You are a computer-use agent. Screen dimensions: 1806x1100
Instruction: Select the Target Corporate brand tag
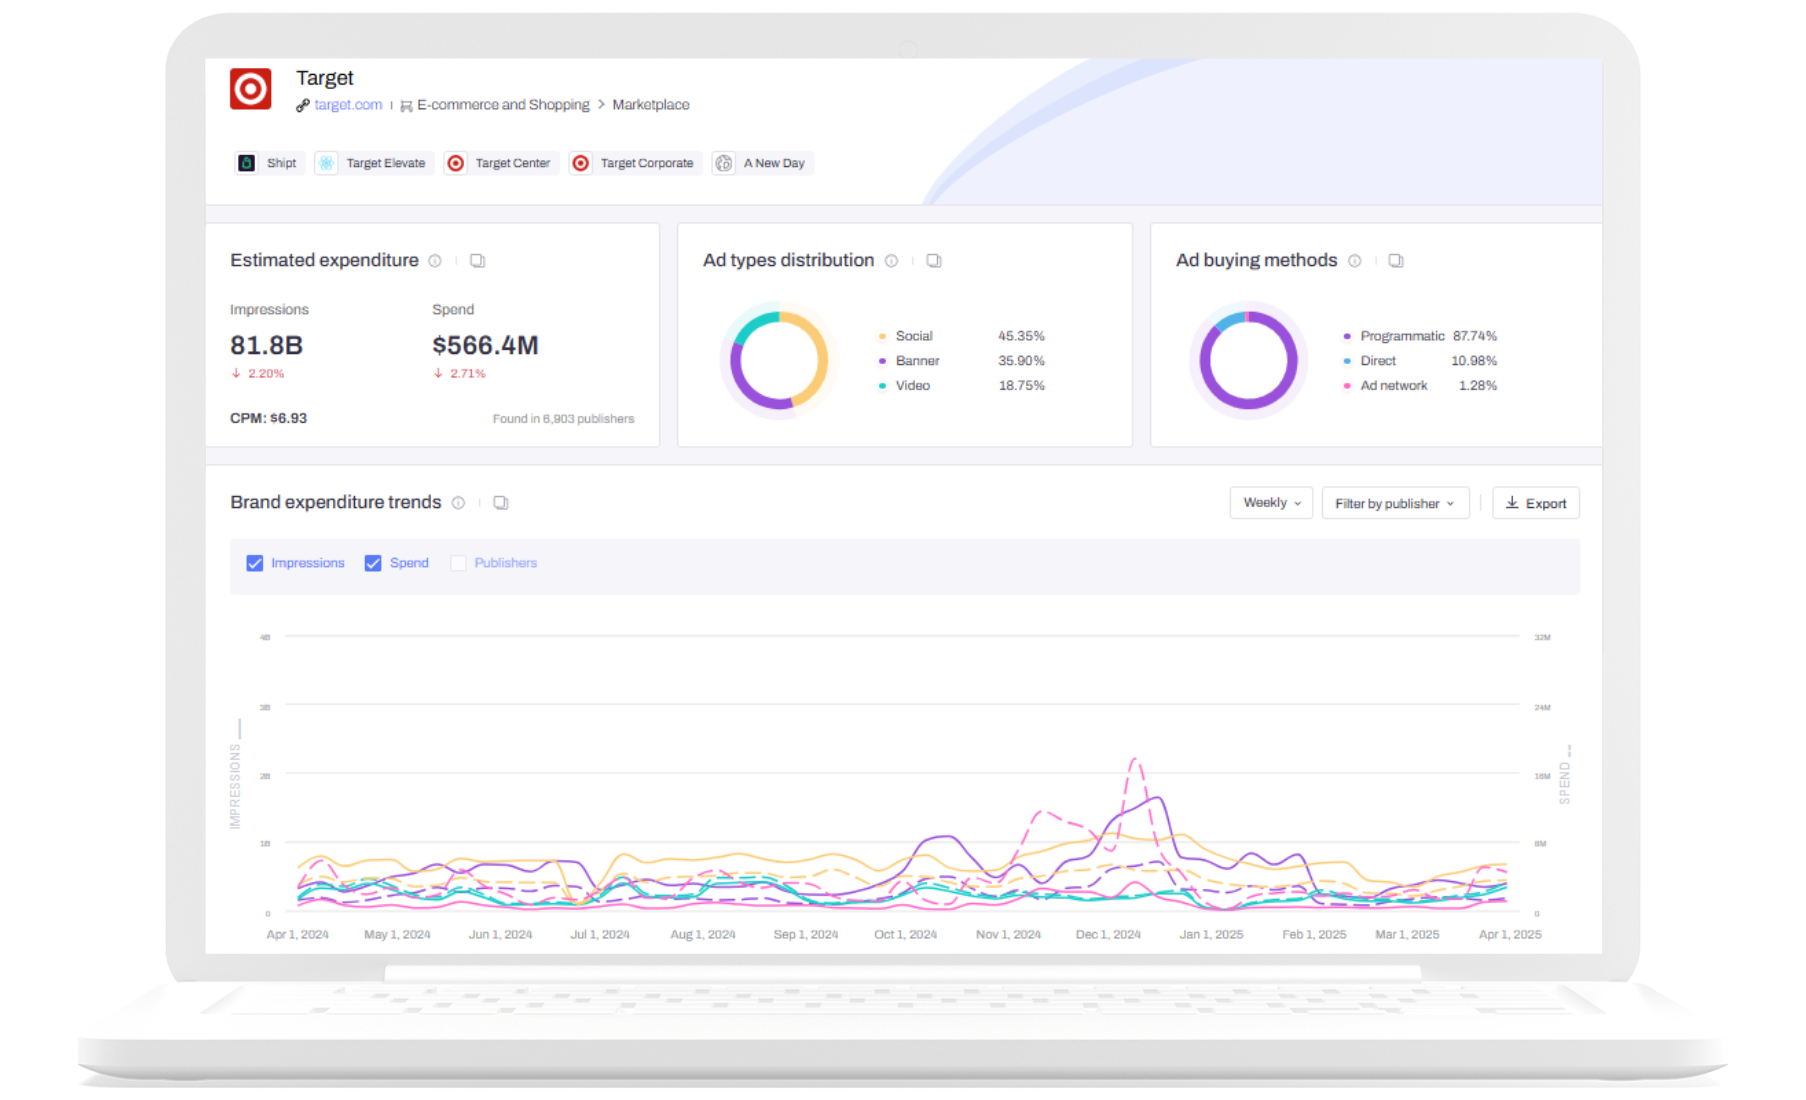634,162
